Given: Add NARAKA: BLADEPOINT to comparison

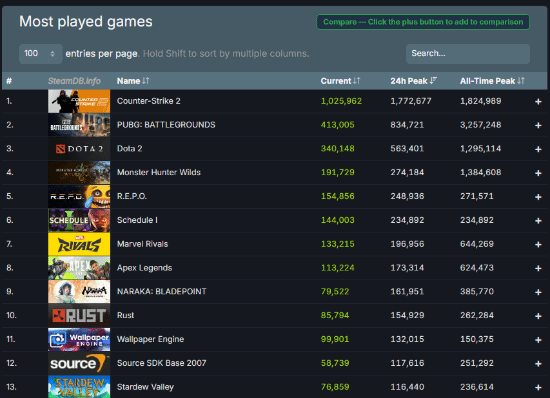Looking at the screenshot, I should coord(538,292).
